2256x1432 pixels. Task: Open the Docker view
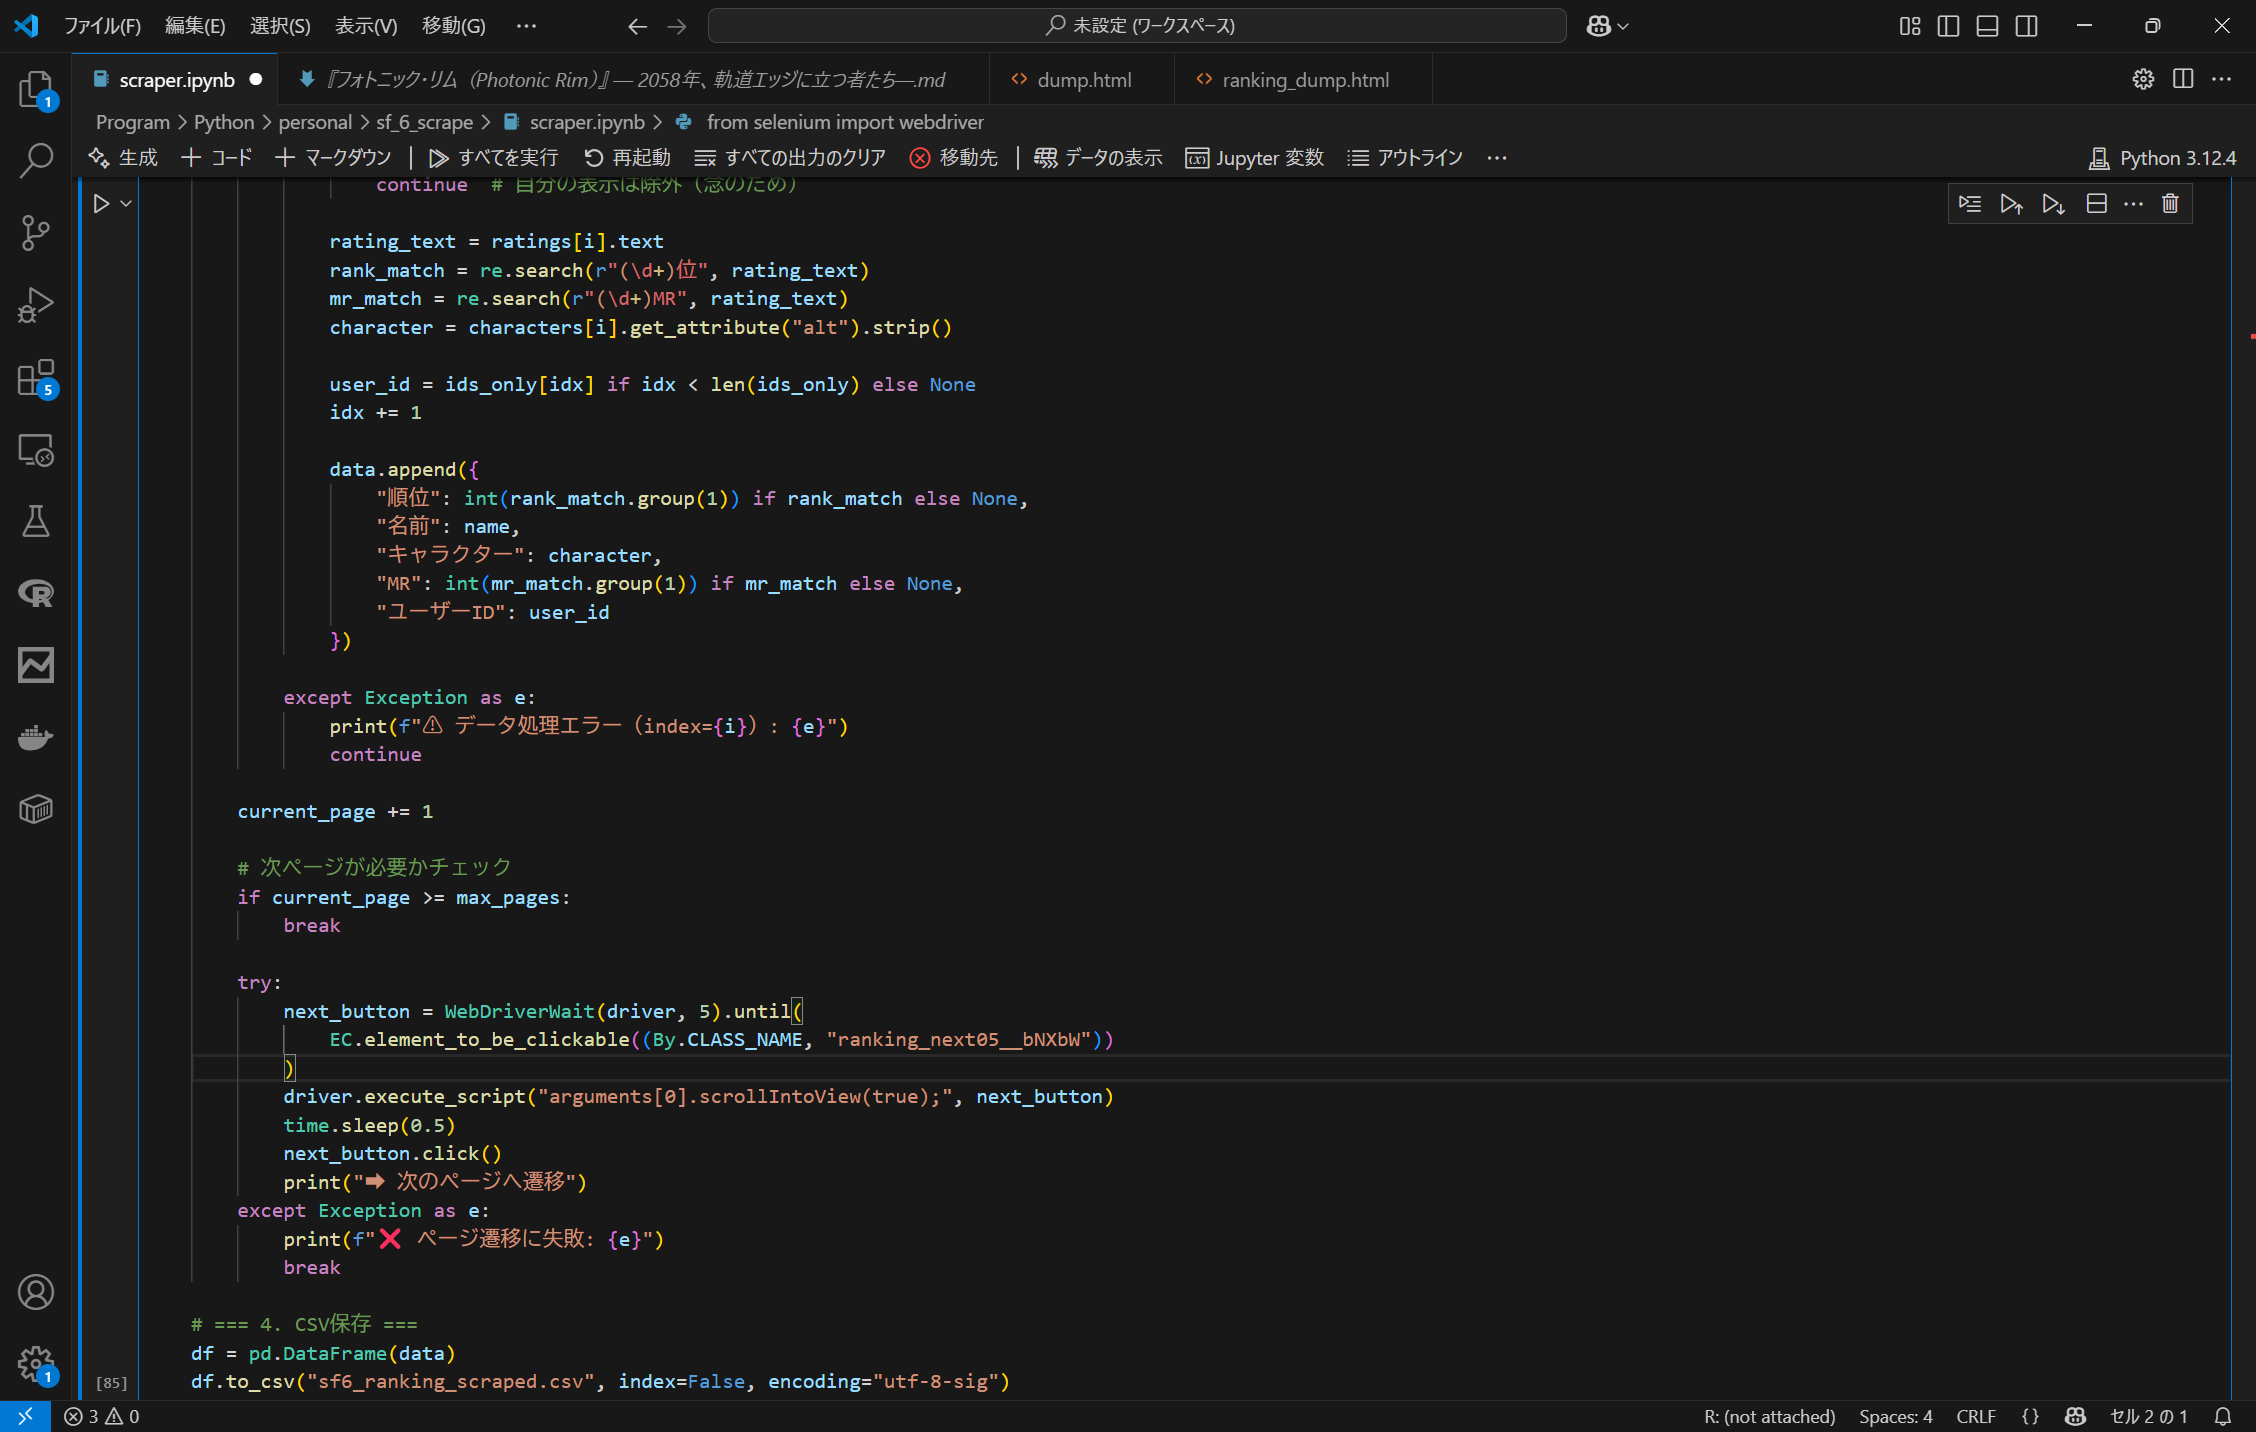pos(36,737)
